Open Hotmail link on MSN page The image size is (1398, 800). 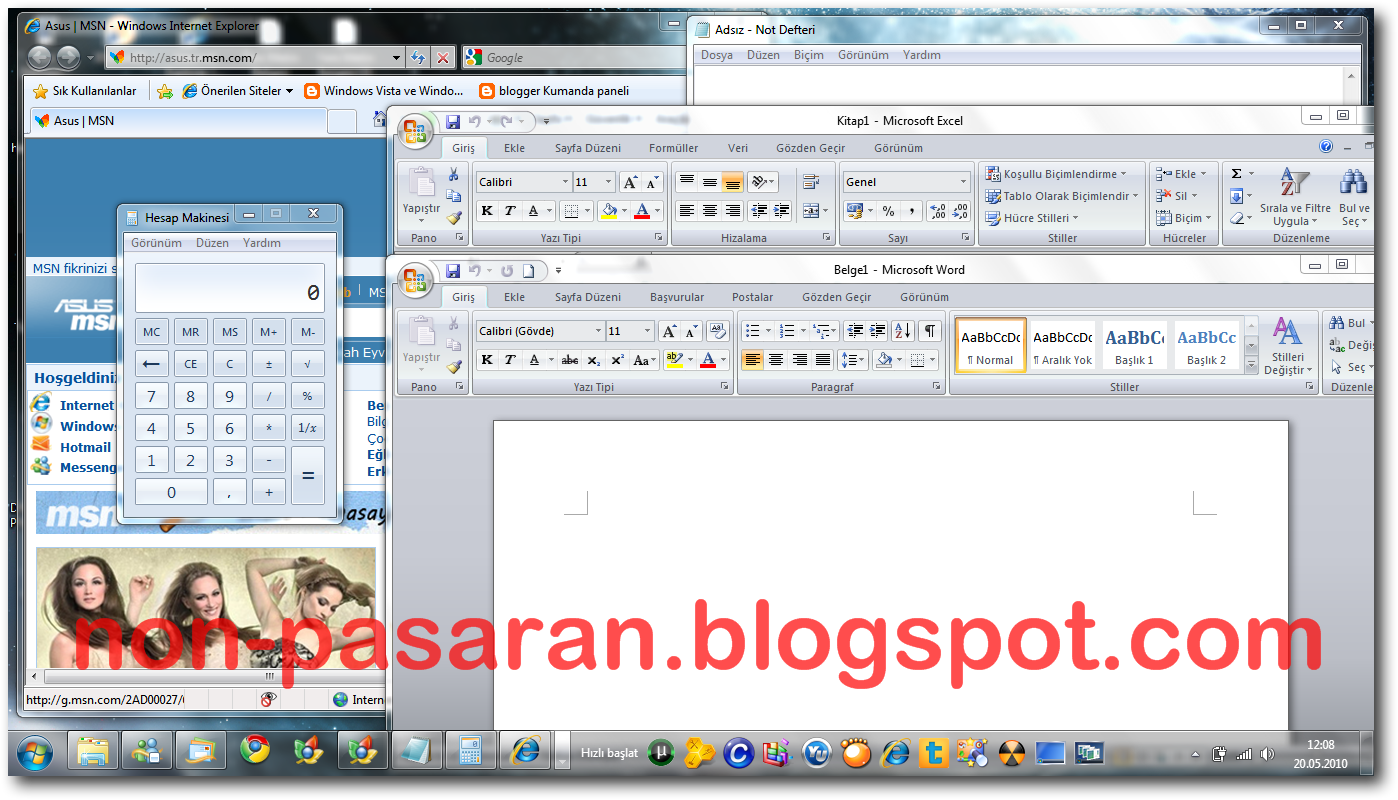click(x=85, y=447)
